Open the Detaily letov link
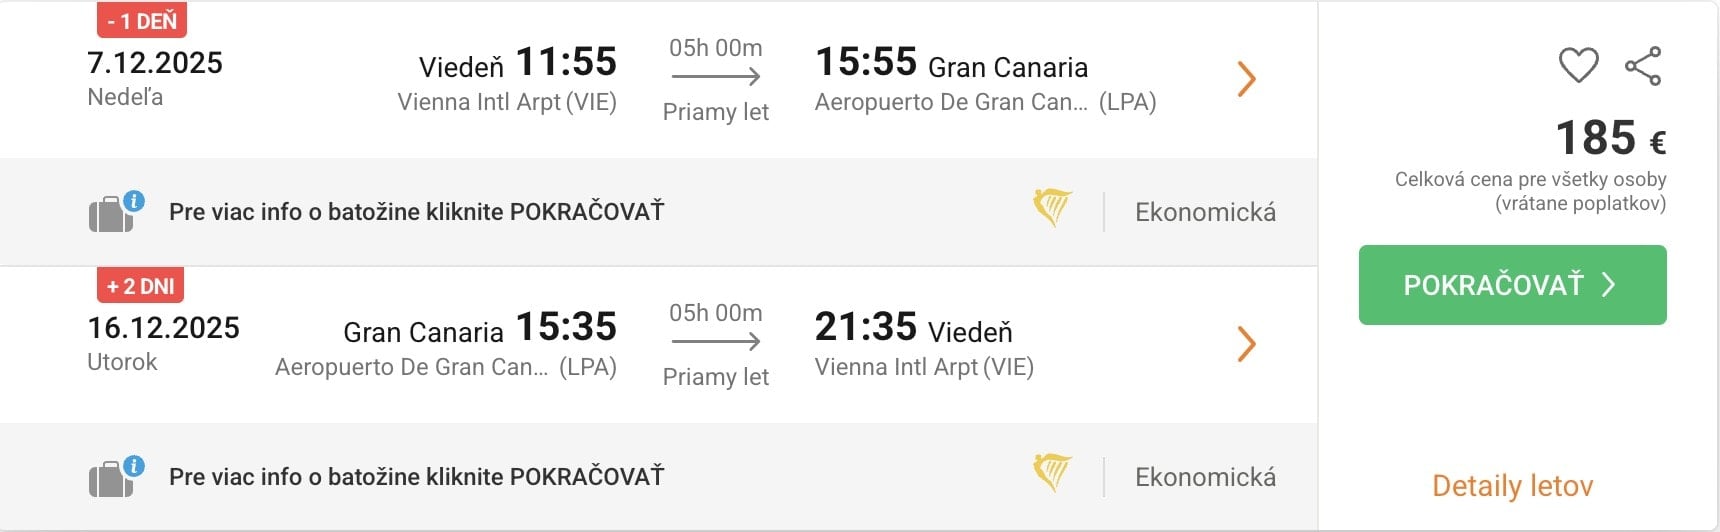This screenshot has height=532, width=1720. point(1512,486)
